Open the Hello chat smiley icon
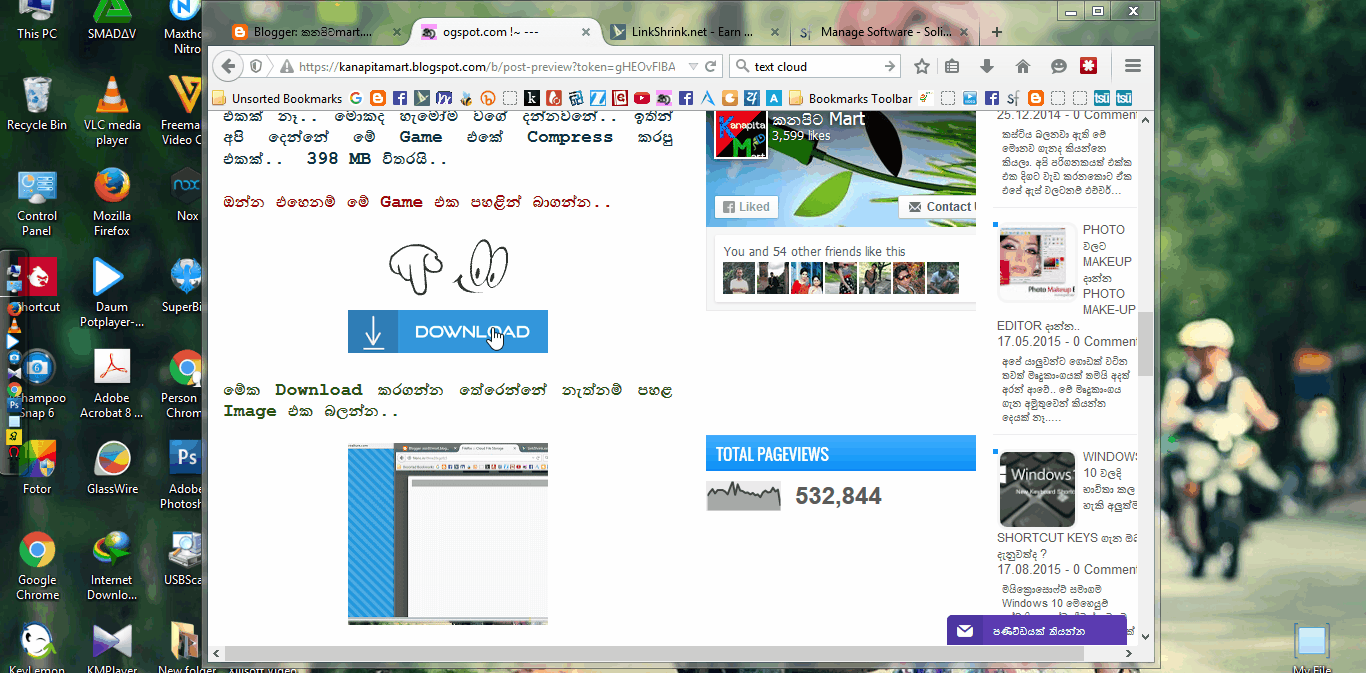The image size is (1366, 673). point(1058,66)
